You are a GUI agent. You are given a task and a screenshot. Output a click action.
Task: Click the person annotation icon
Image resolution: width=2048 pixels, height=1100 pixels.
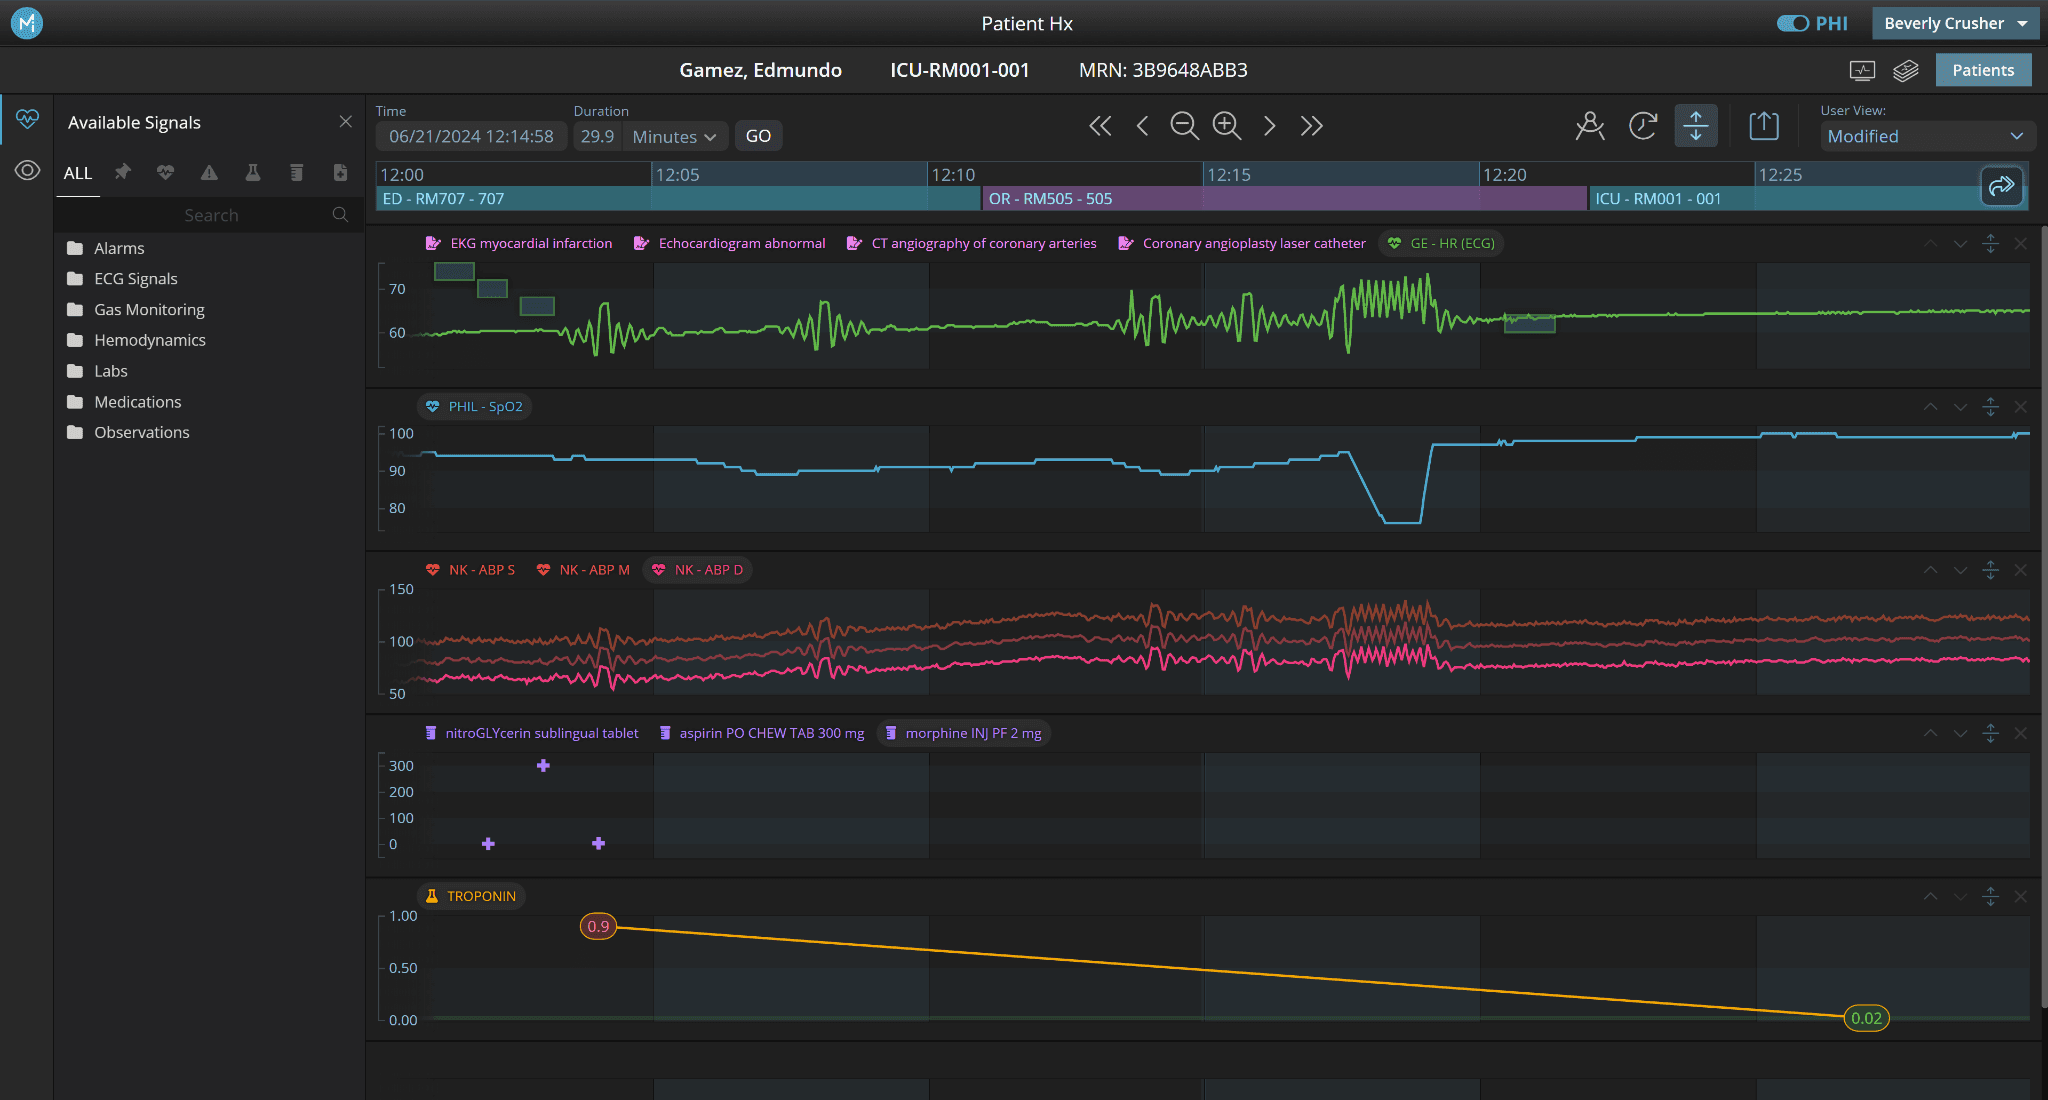click(1590, 125)
